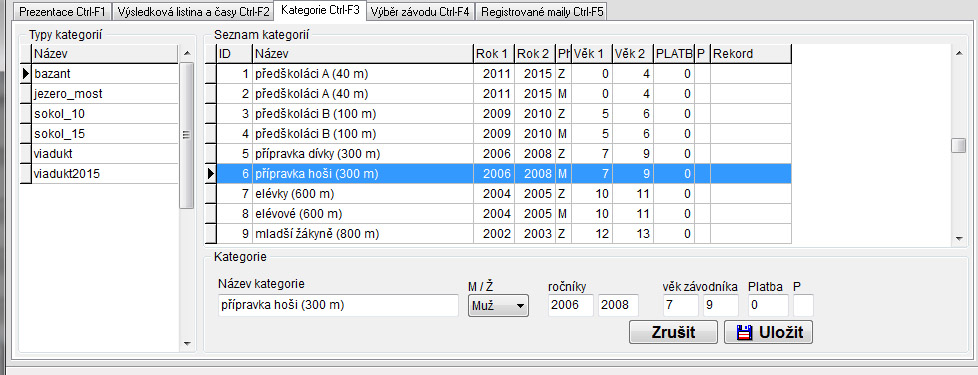The width and height of the screenshot is (978, 375).
Task: Switch to the Prezentace Ctrl-F1 tab
Action: pos(63,11)
